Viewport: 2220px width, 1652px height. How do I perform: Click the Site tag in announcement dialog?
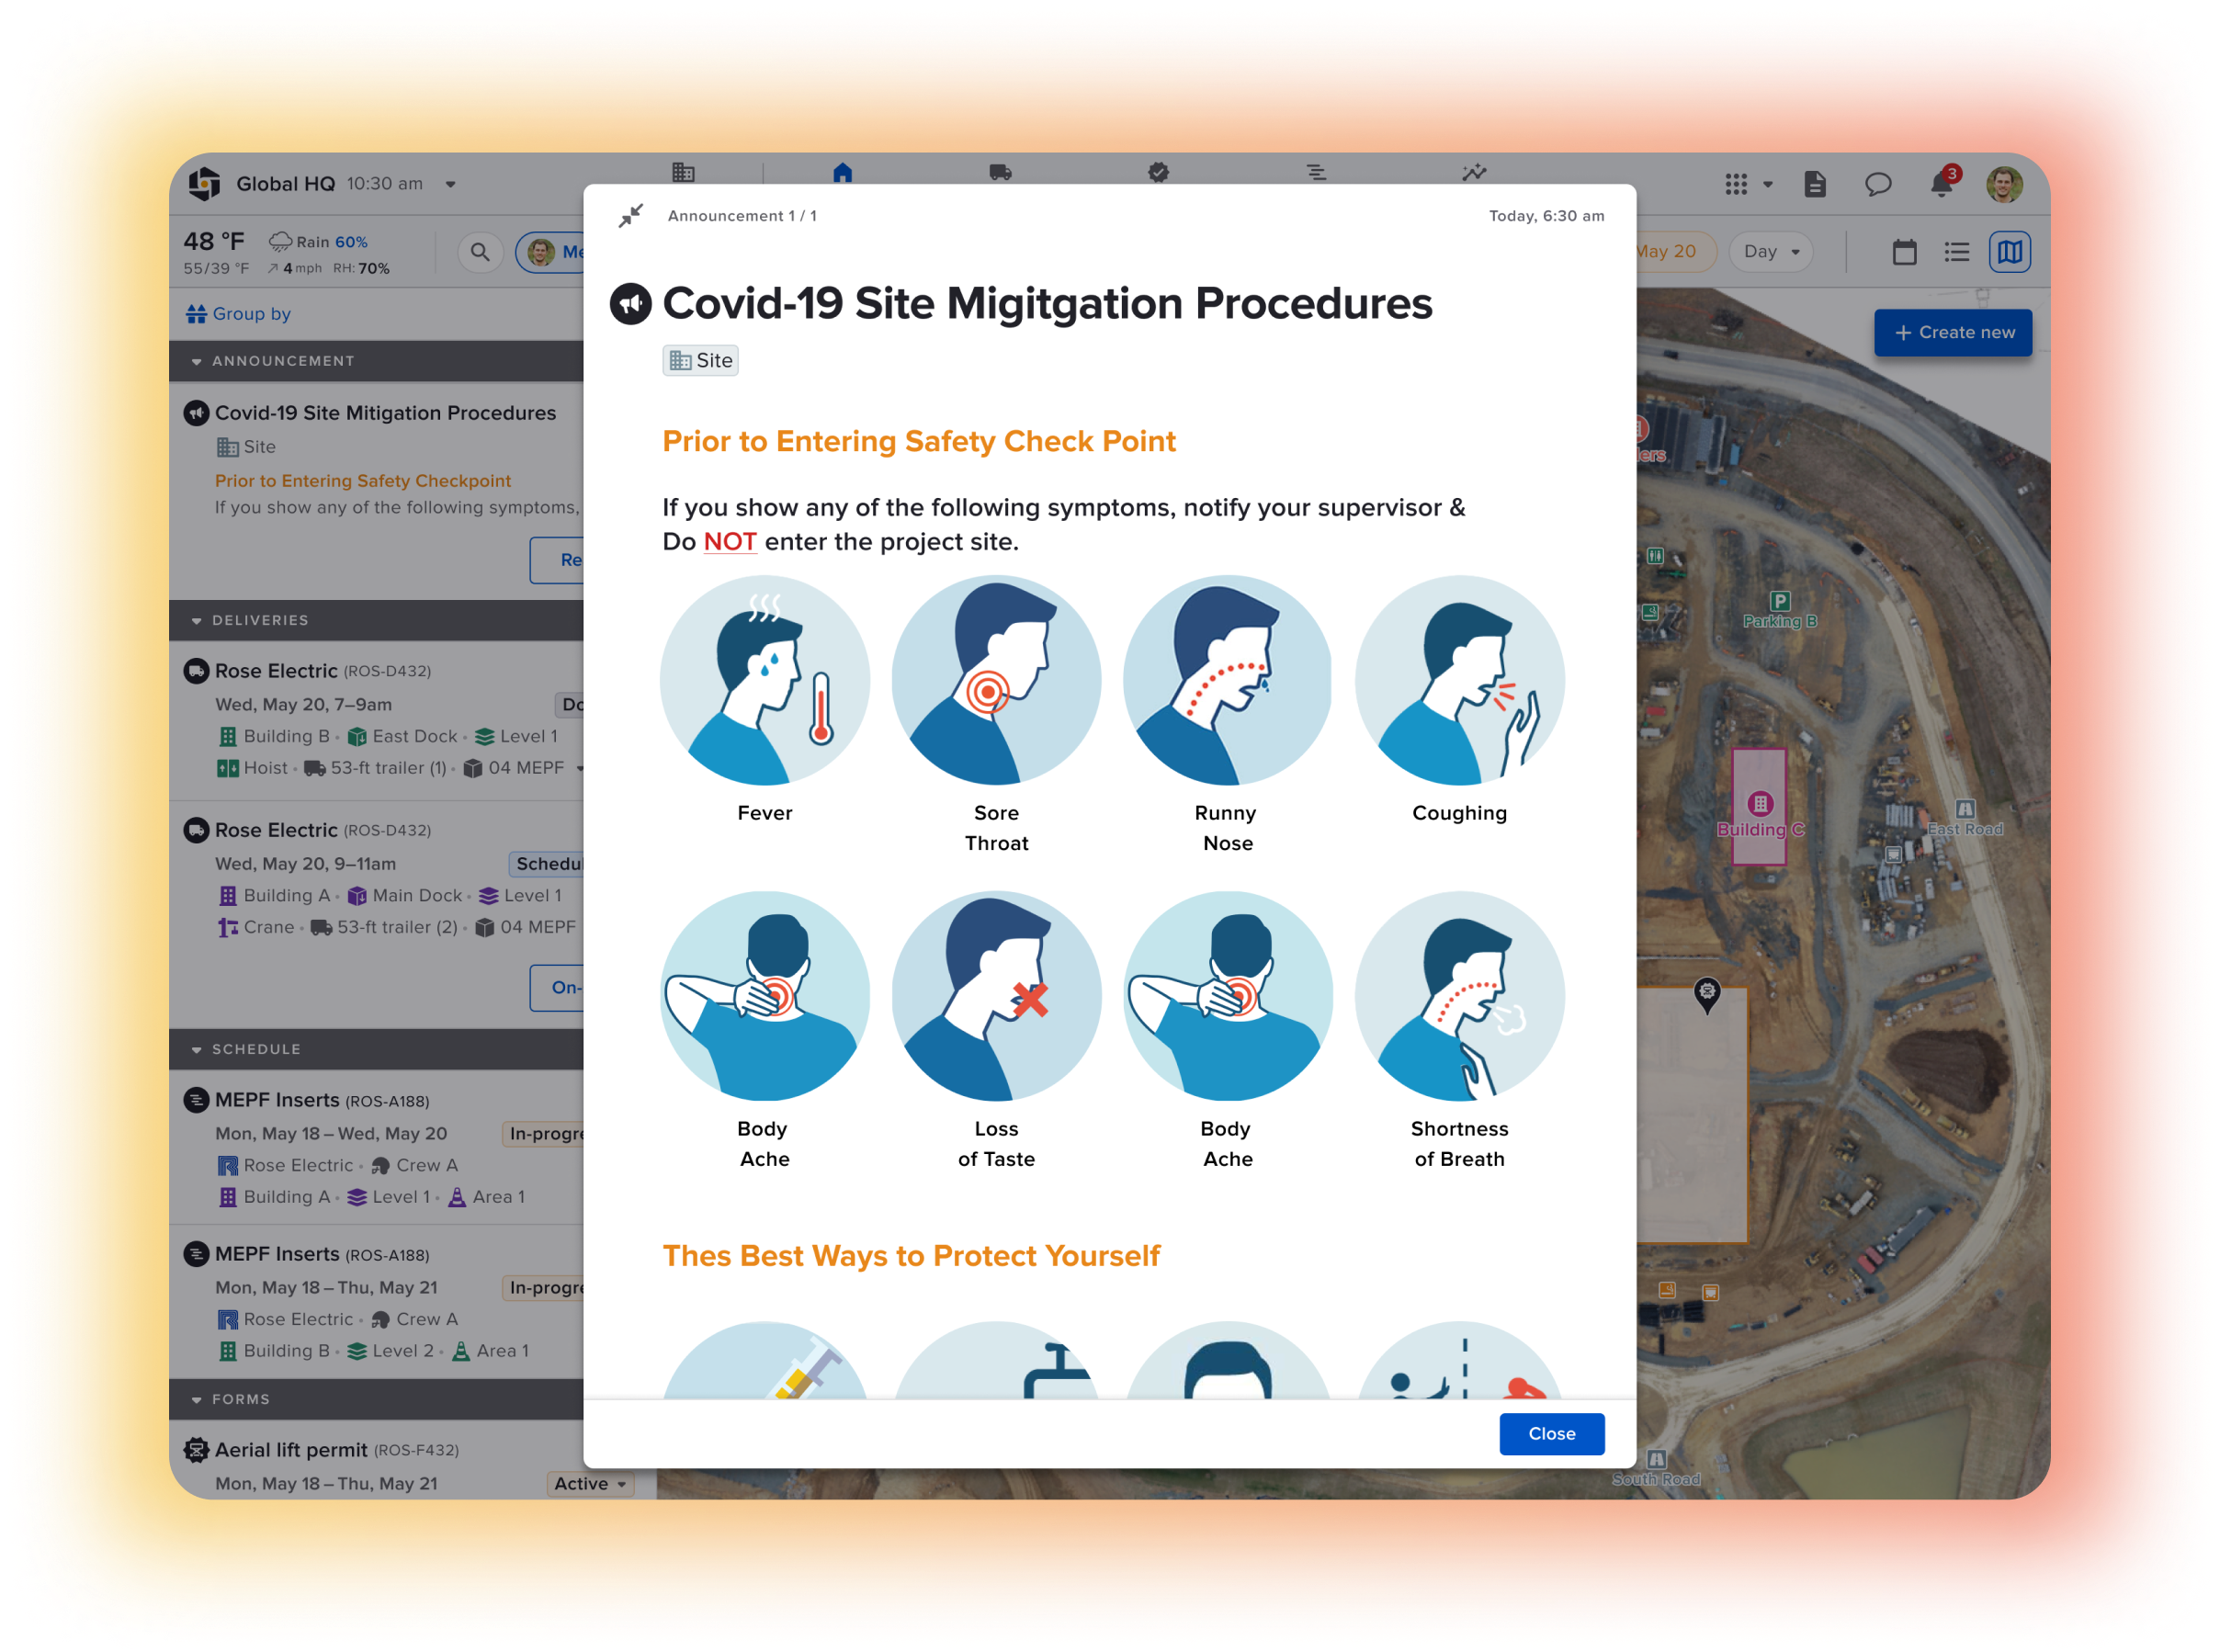pos(700,361)
